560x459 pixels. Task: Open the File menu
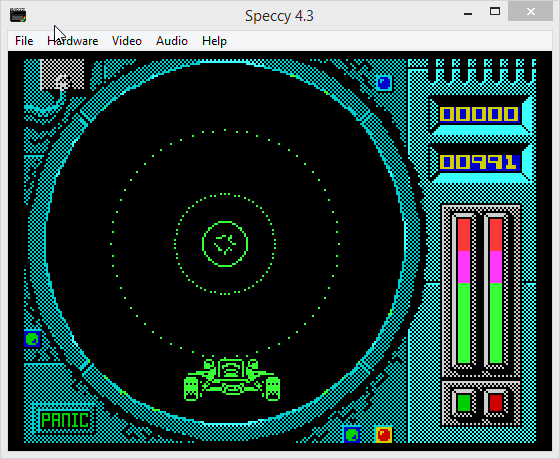tap(24, 41)
